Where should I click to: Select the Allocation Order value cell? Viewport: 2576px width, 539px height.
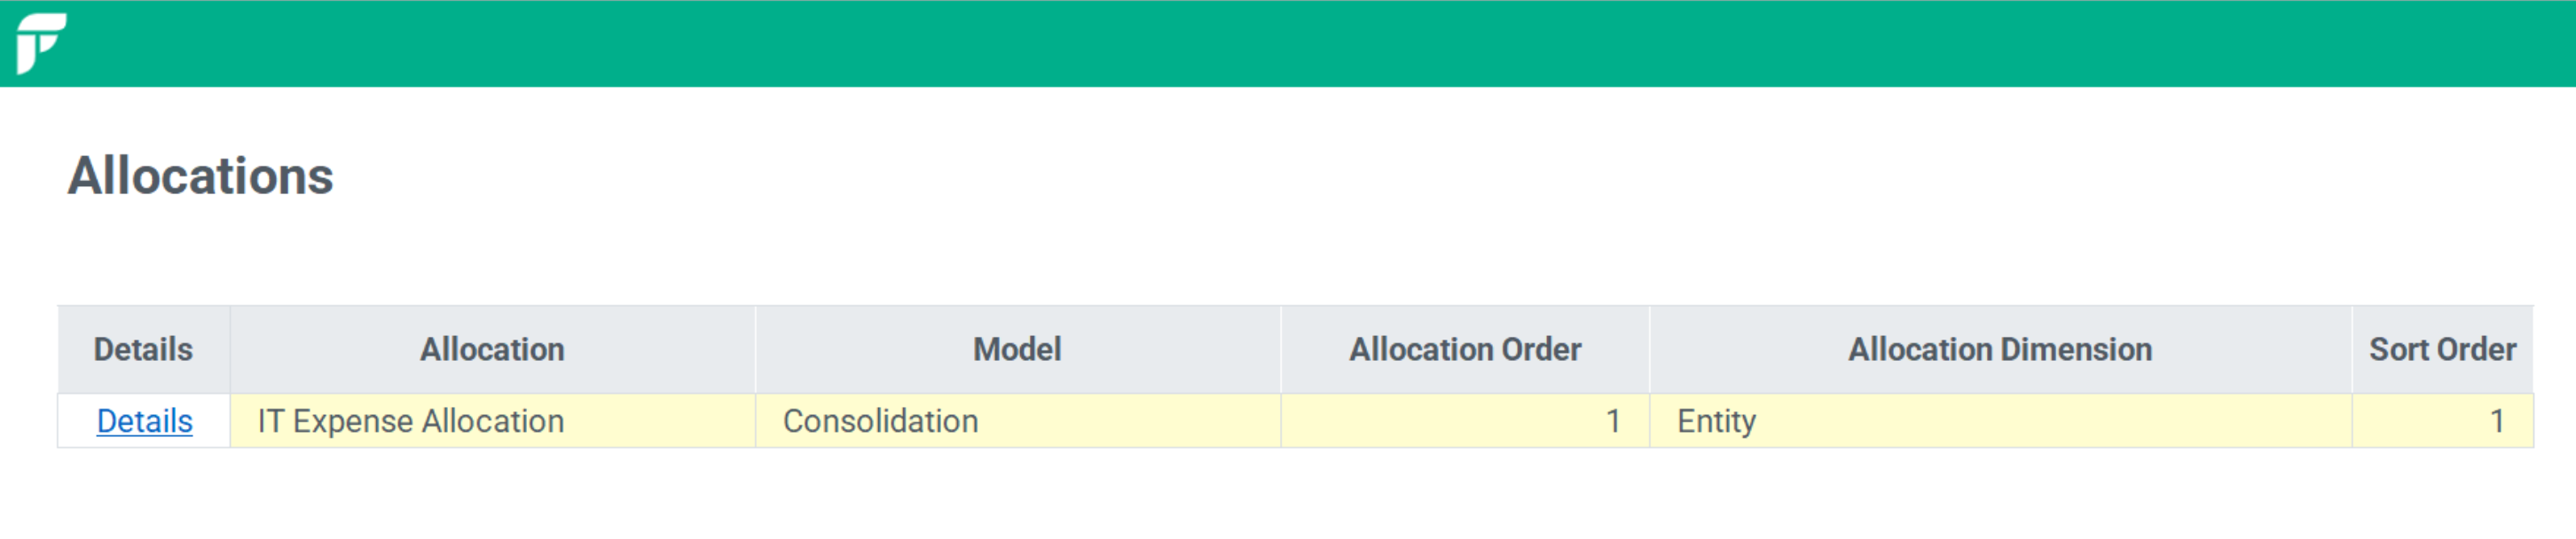[x=1465, y=421]
